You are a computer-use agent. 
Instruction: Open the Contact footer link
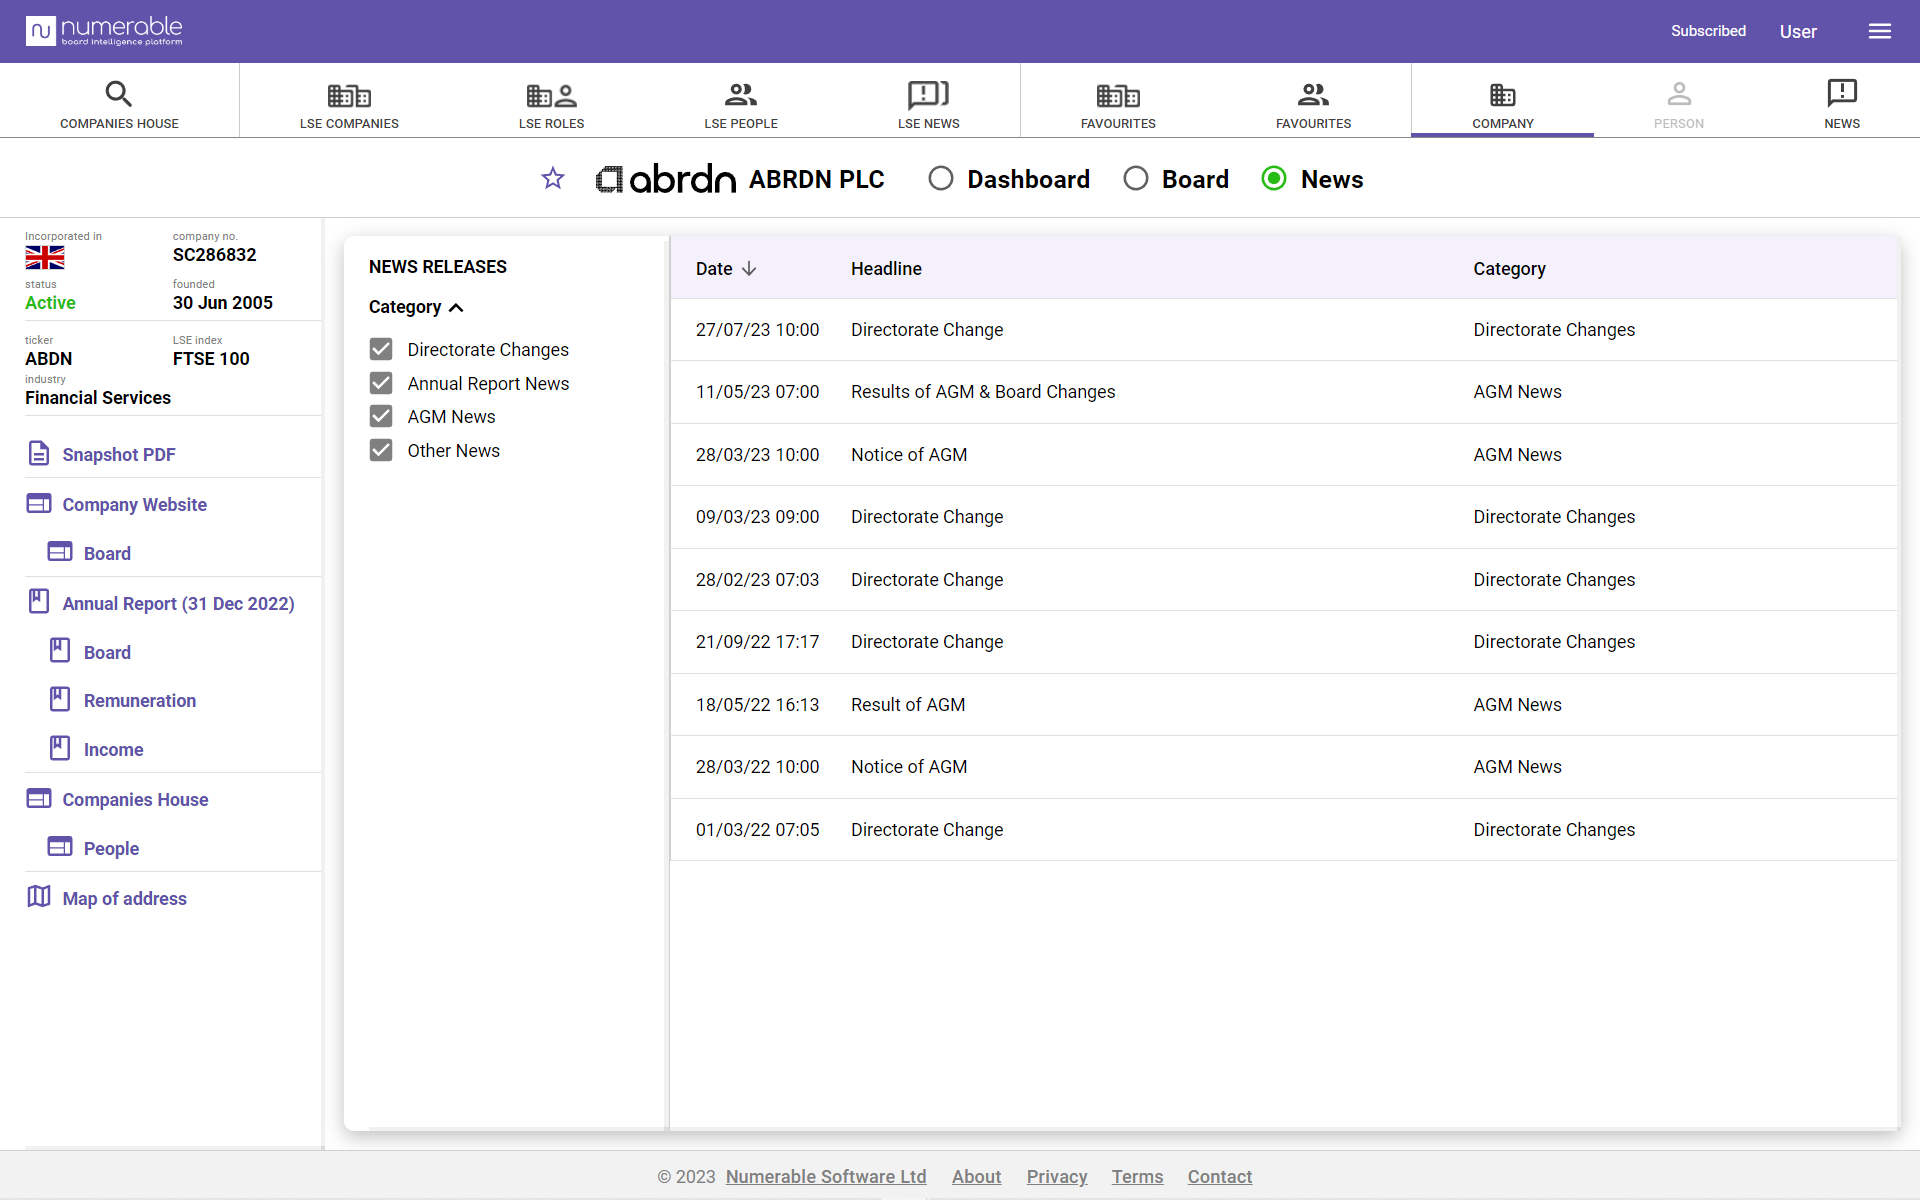tap(1220, 1177)
